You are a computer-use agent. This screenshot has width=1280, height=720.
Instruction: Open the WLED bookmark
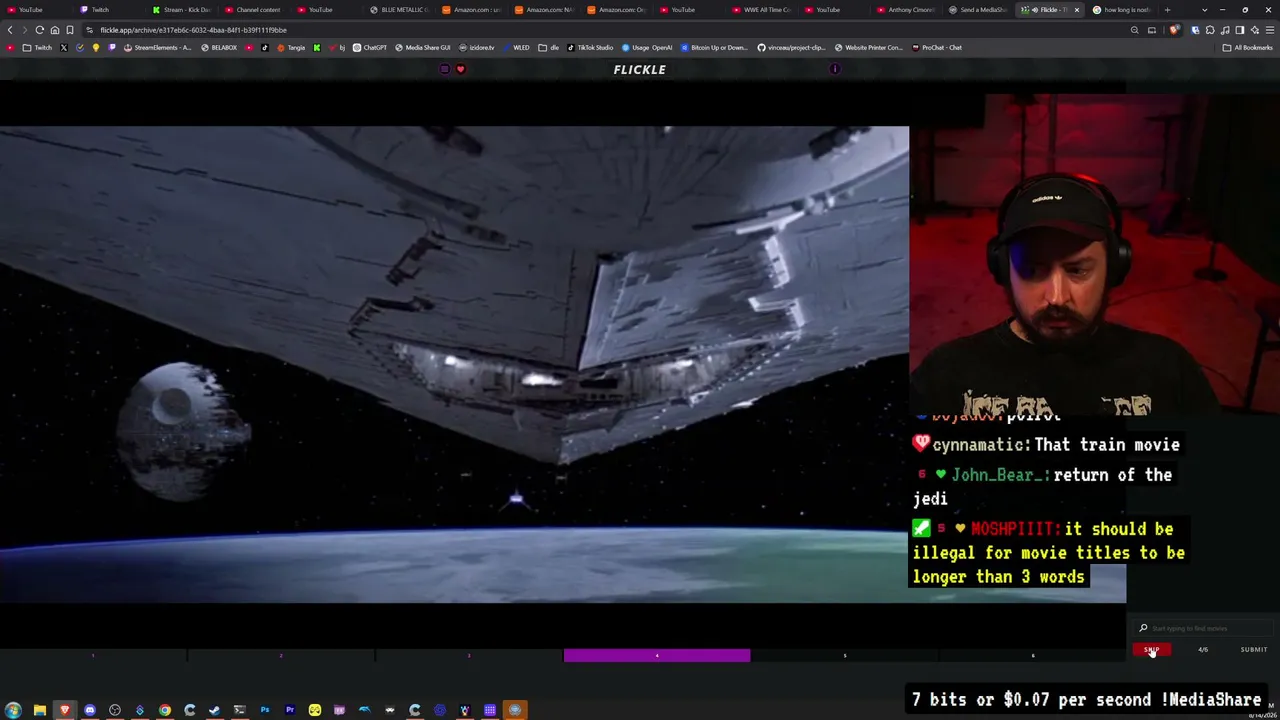click(516, 47)
